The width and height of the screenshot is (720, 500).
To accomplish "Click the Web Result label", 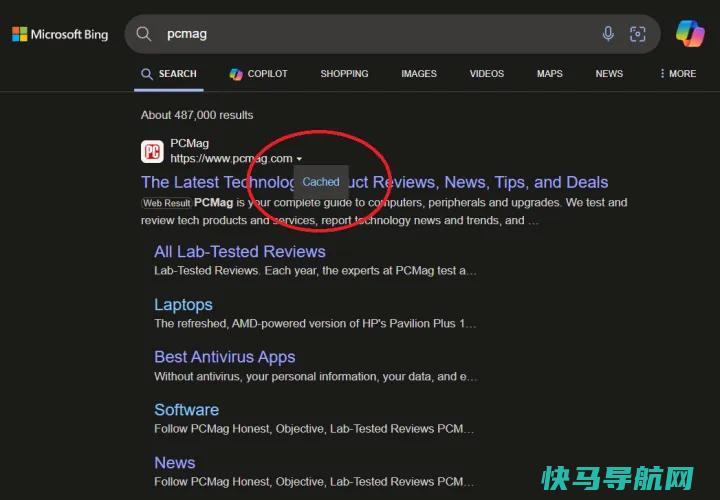I will [x=166, y=203].
